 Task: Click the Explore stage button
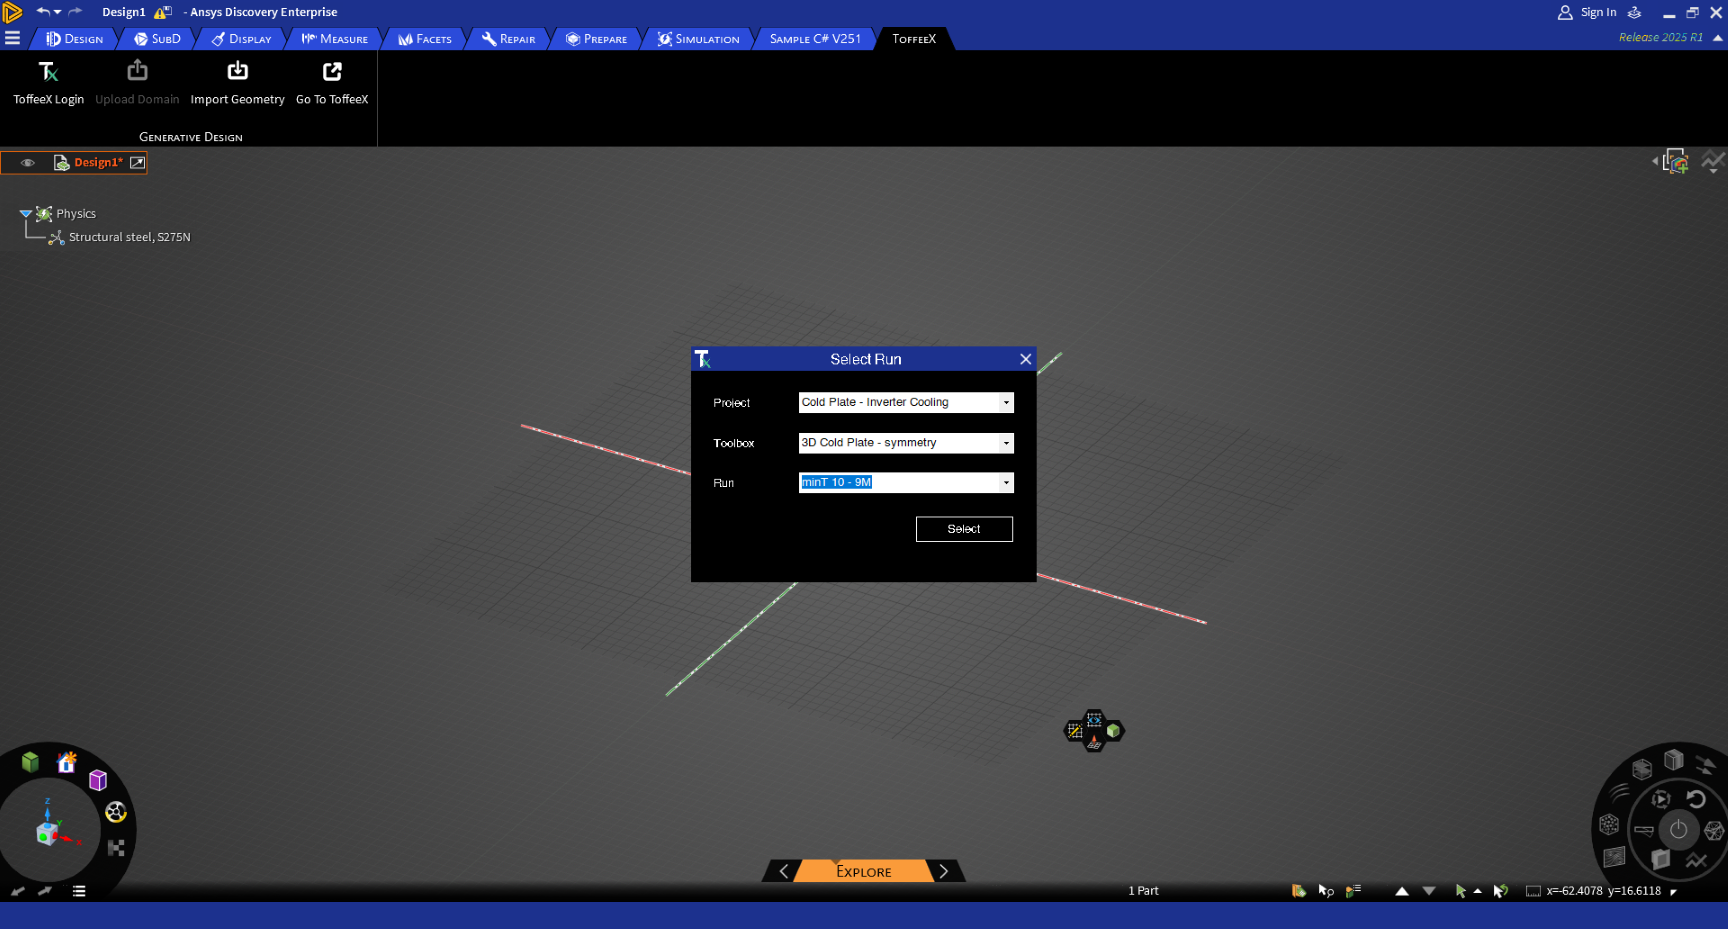864,871
